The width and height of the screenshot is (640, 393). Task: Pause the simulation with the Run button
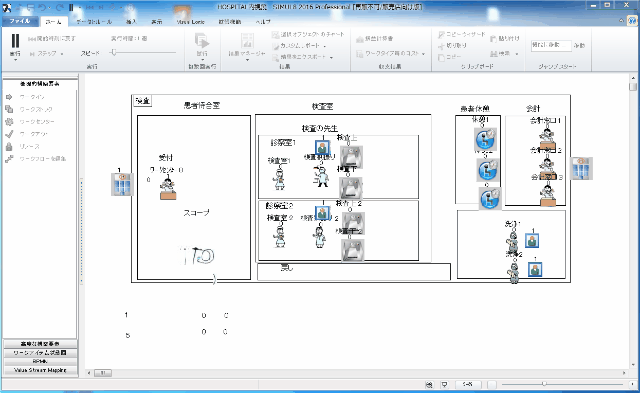(x=15, y=41)
